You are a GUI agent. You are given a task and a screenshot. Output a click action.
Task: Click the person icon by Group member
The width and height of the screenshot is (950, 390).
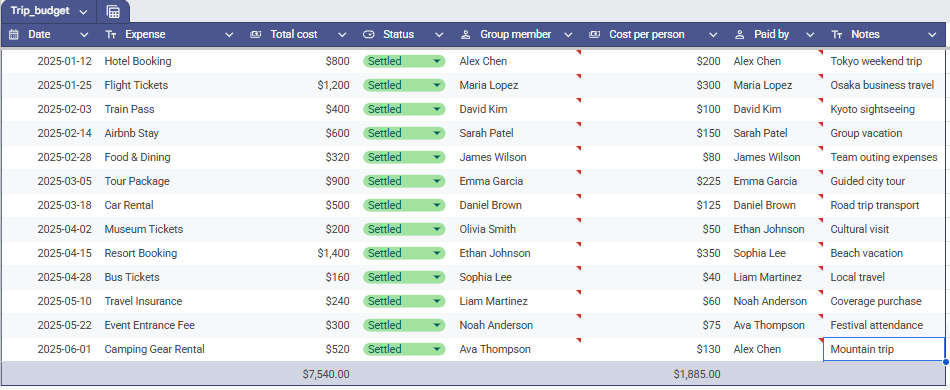465,35
